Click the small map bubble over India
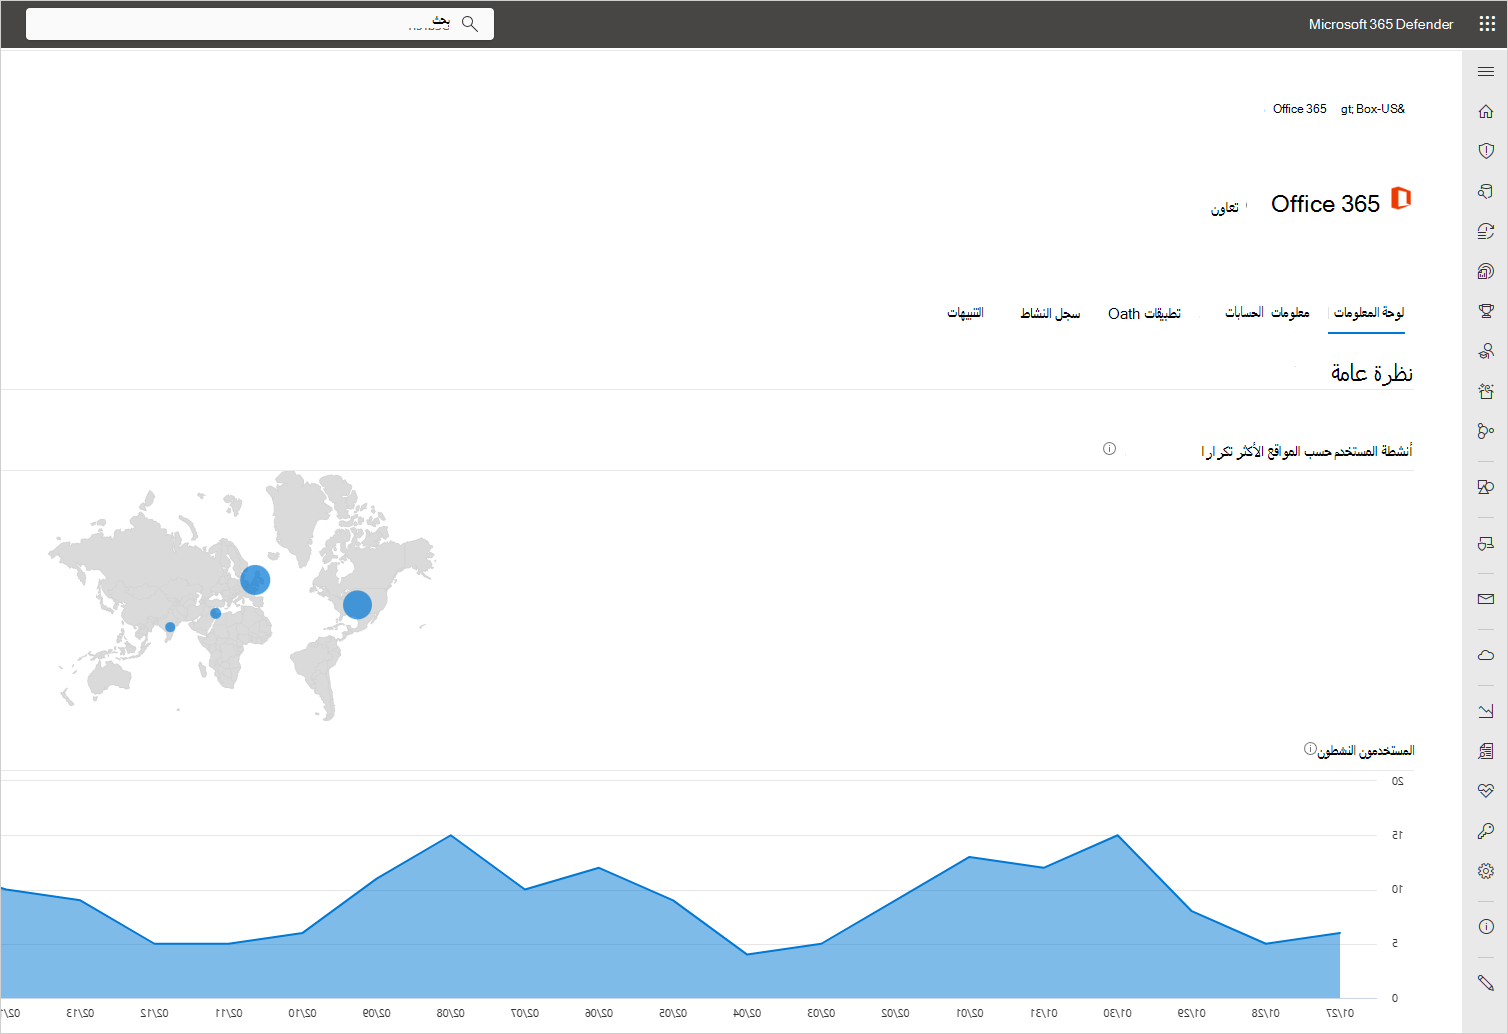The width and height of the screenshot is (1508, 1034). click(170, 627)
